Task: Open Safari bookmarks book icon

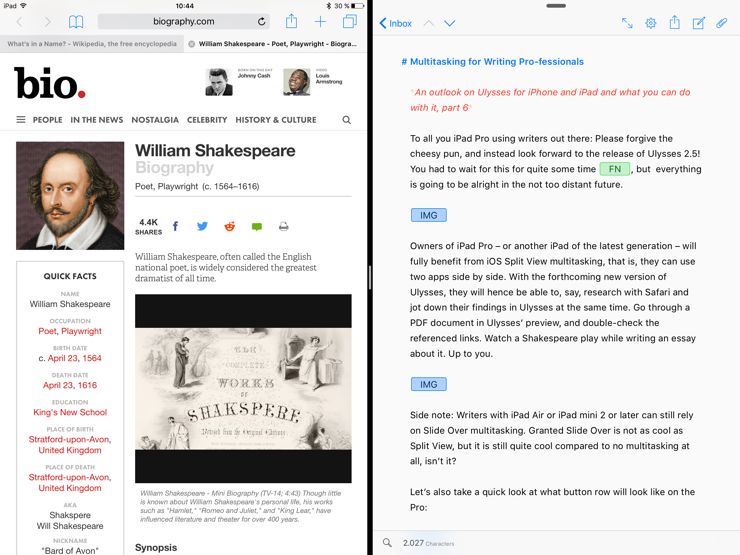Action: (x=76, y=22)
